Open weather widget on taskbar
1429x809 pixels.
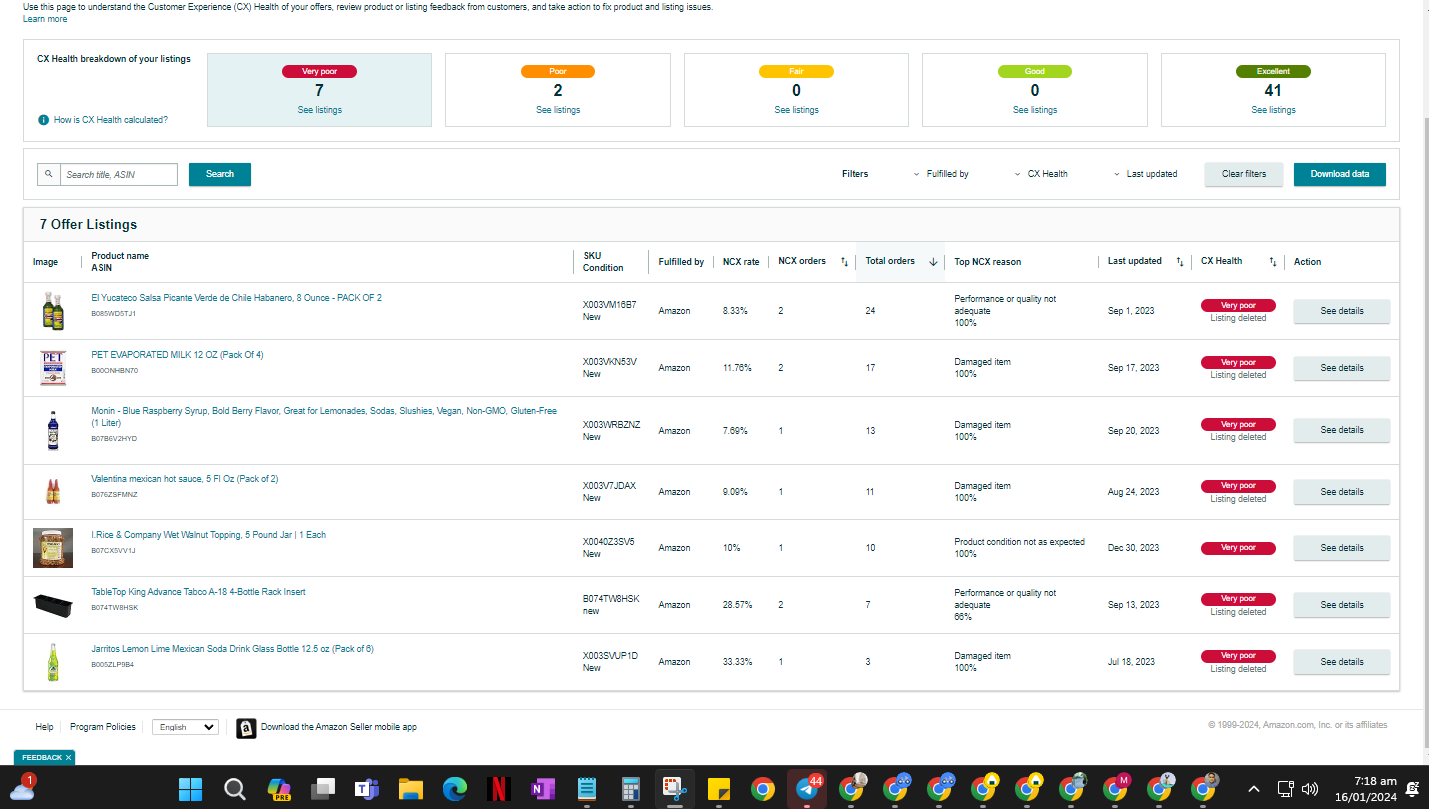pos(22,788)
